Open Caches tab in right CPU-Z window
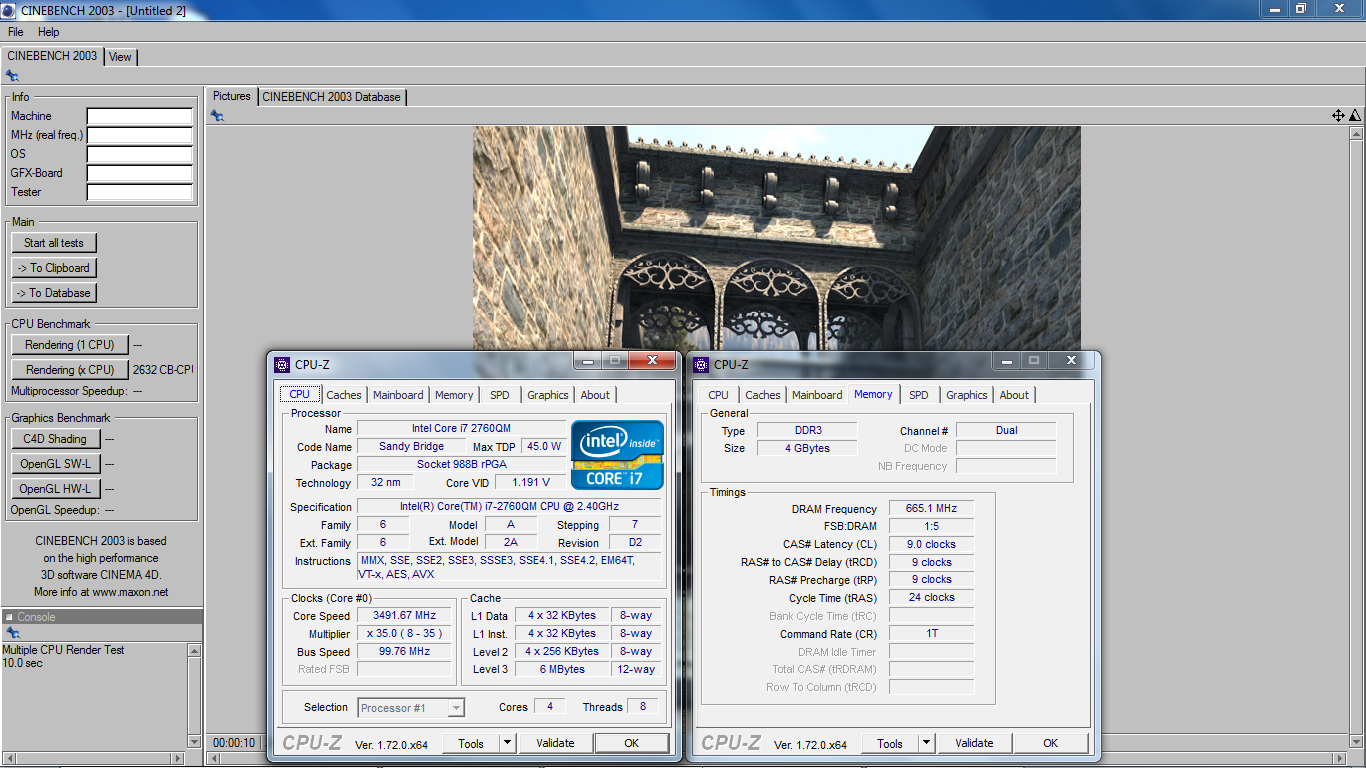 coord(763,395)
